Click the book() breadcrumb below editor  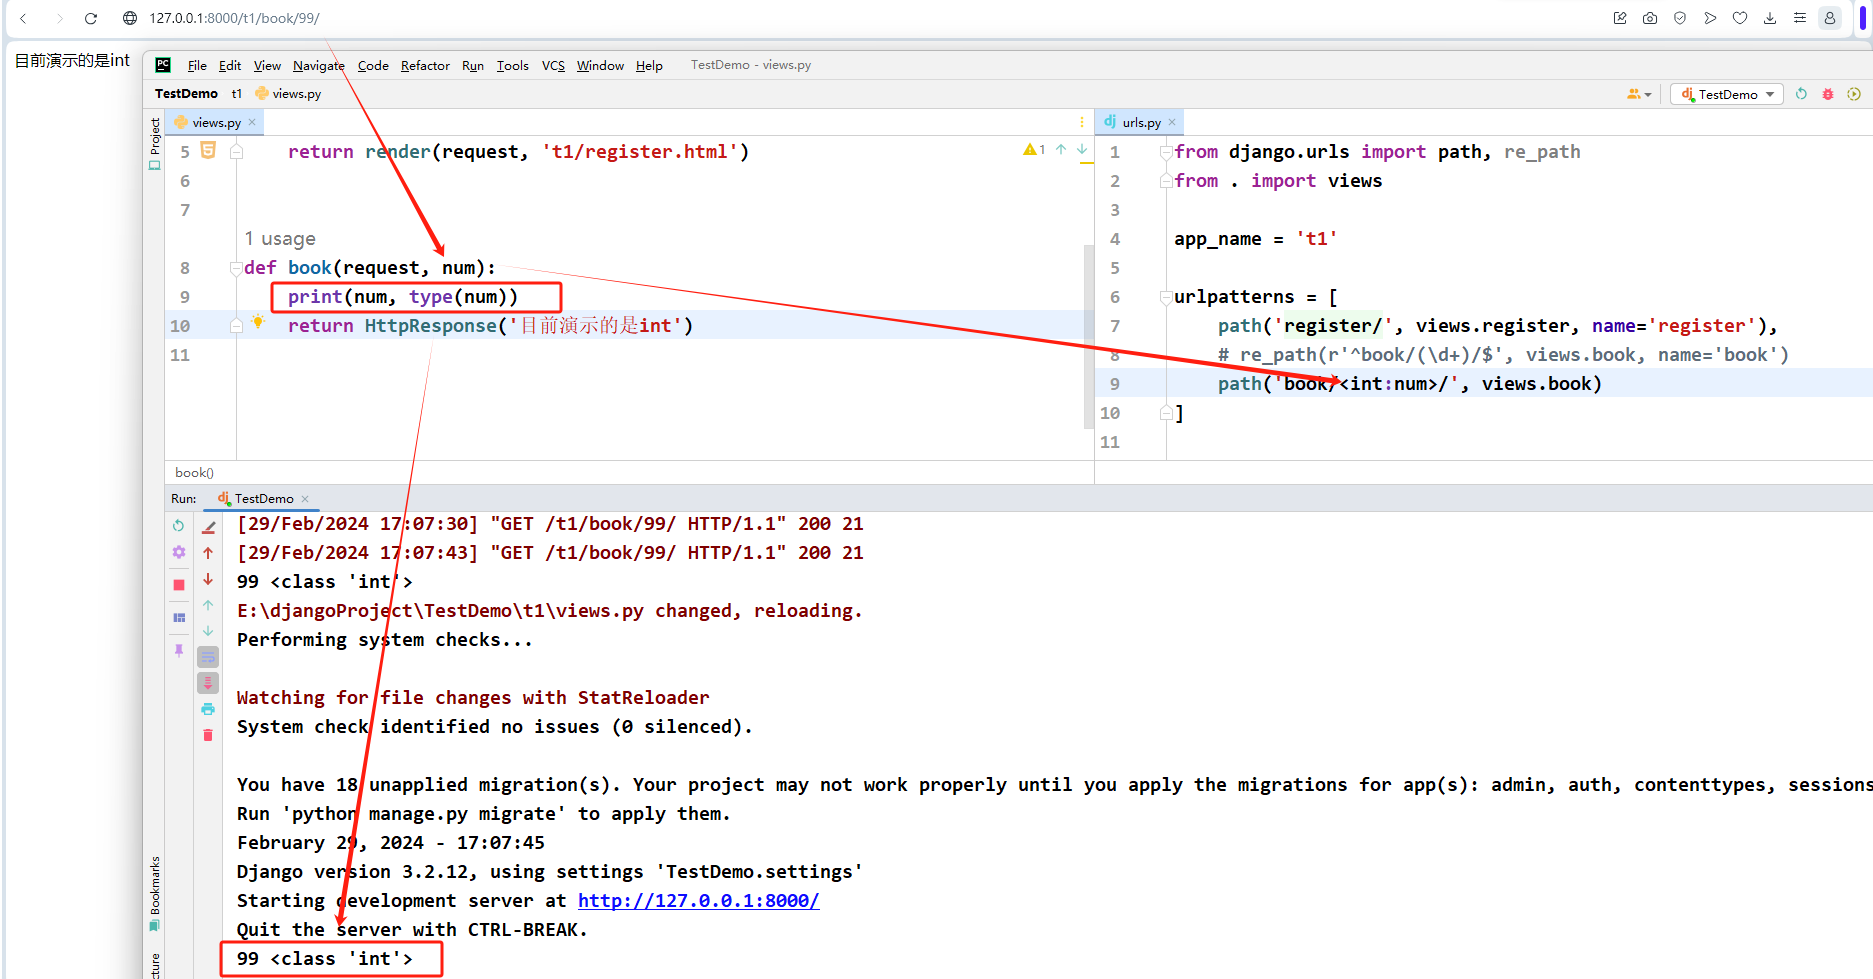(x=194, y=473)
